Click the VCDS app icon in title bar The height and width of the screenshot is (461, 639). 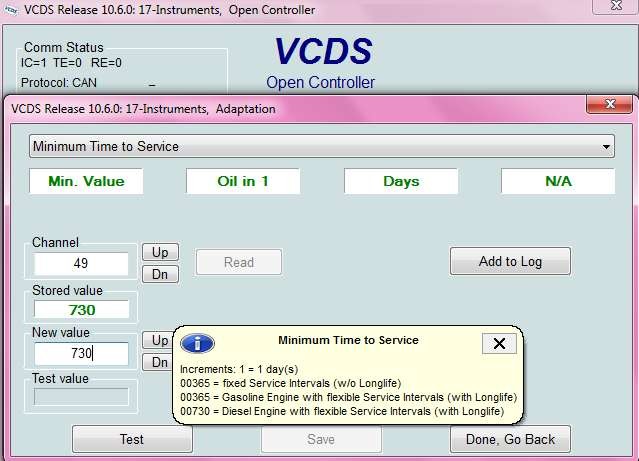pyautogui.click(x=10, y=10)
